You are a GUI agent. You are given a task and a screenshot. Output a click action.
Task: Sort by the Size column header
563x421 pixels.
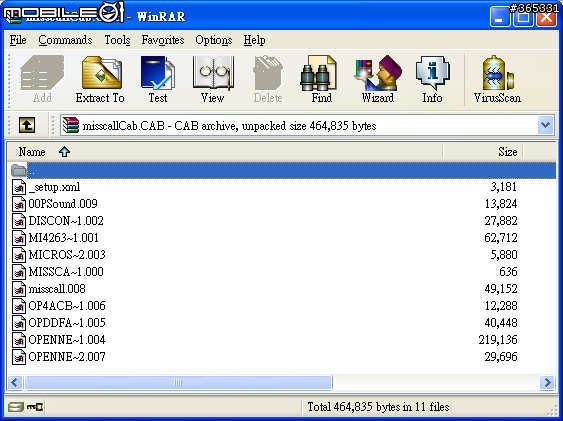tap(483, 152)
